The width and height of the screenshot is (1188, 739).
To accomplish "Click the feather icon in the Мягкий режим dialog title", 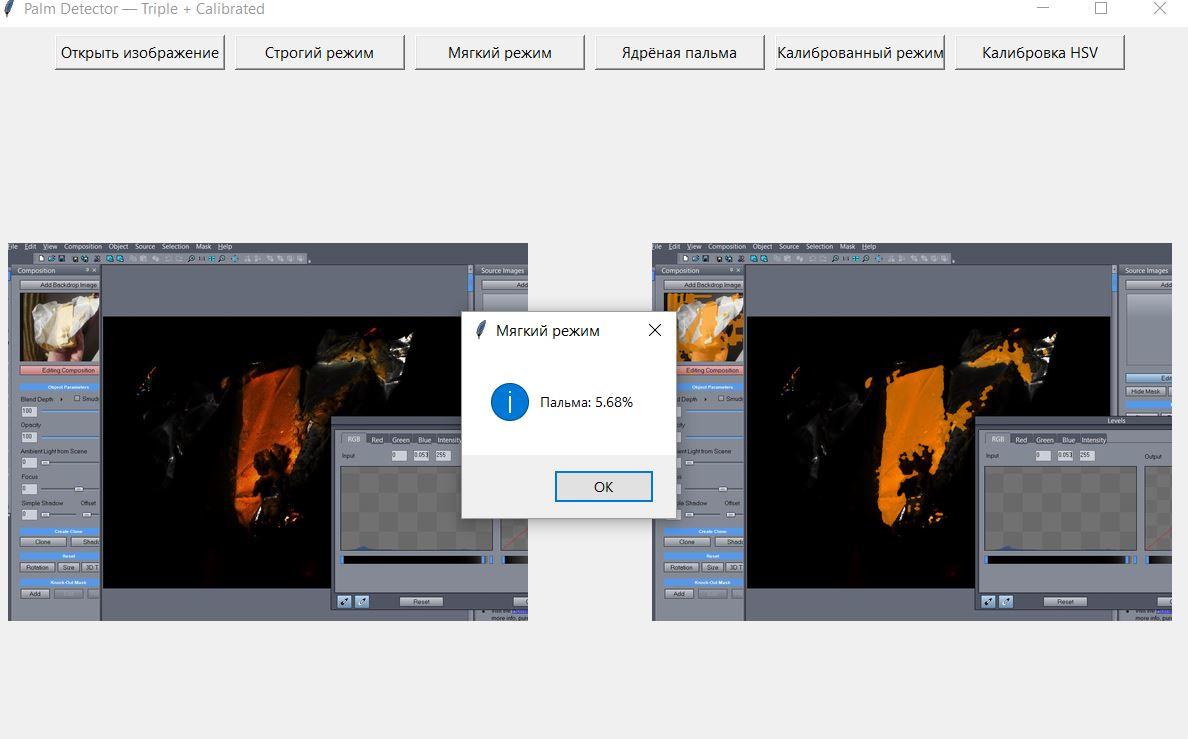I will pyautogui.click(x=480, y=330).
